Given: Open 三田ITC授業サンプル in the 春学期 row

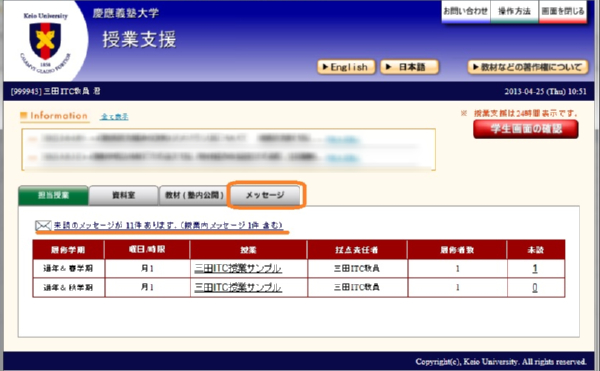Looking at the screenshot, I should [x=238, y=268].
